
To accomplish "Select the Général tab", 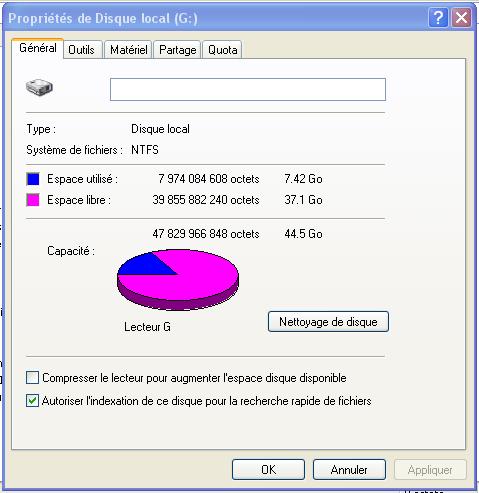I will point(38,48).
